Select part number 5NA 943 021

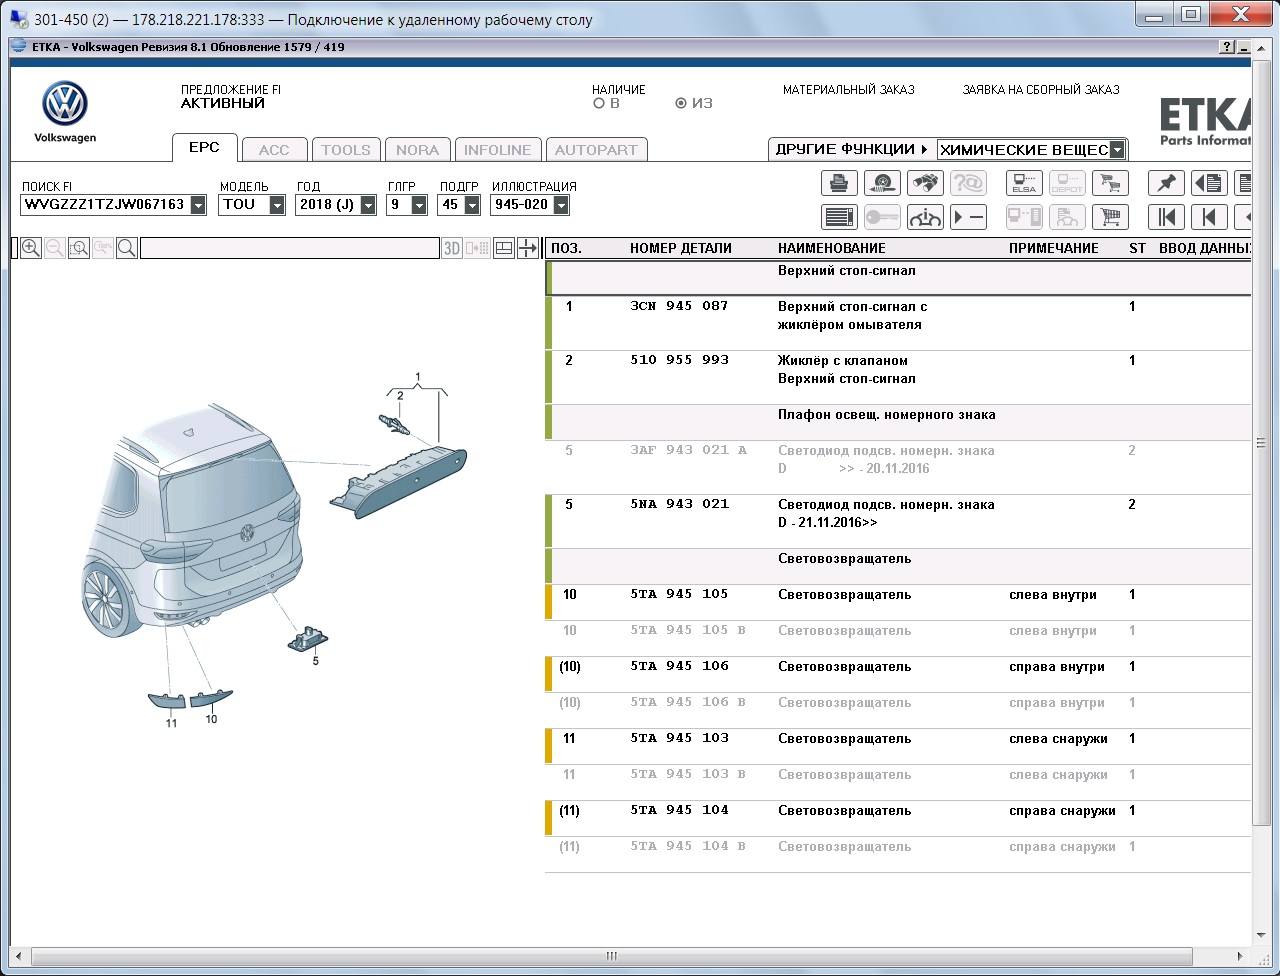point(680,504)
